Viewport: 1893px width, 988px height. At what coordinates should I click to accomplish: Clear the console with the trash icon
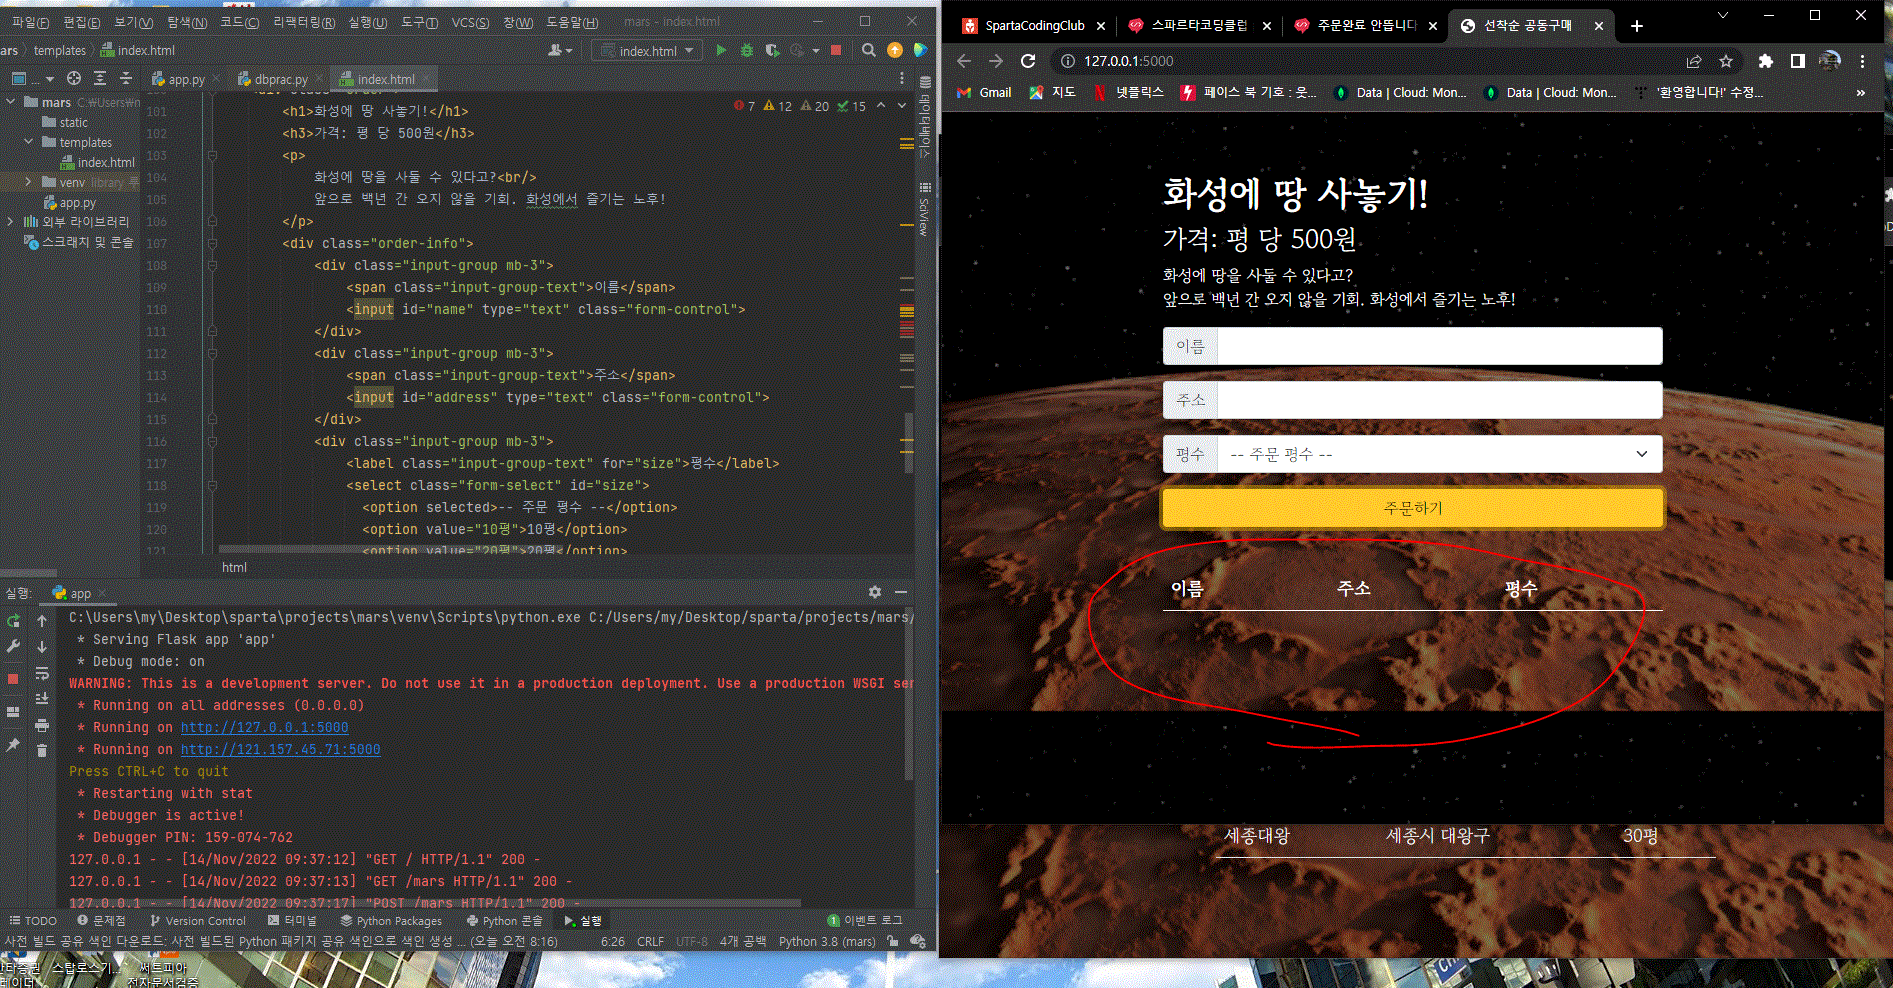click(42, 750)
